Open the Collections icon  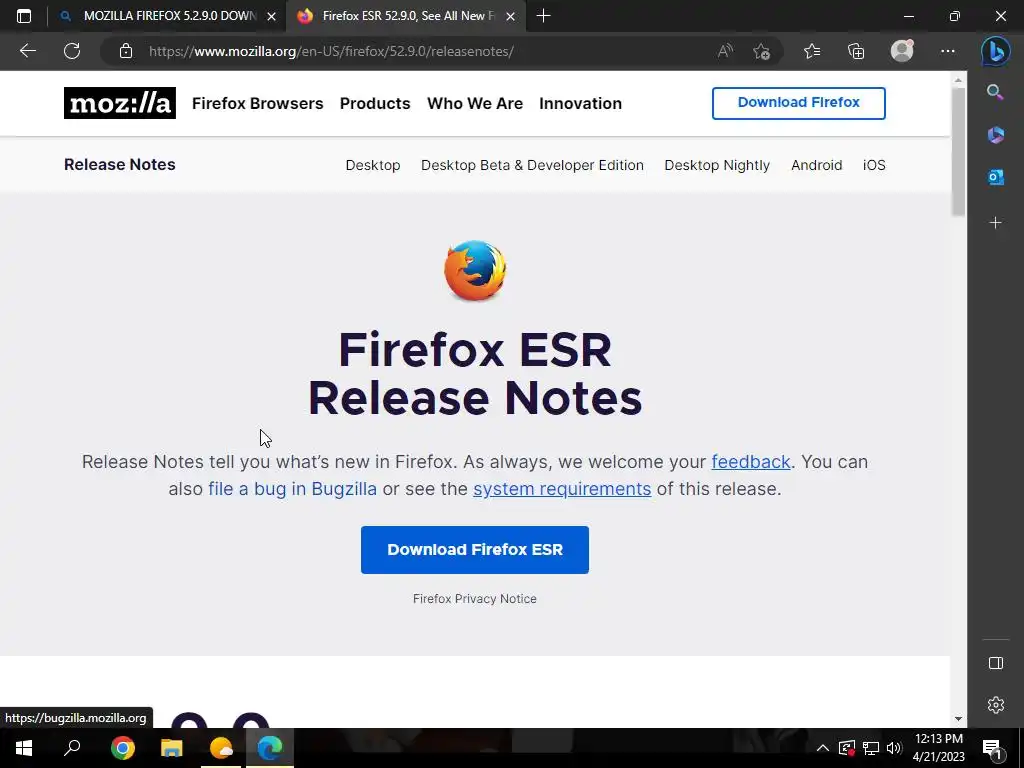pos(856,51)
